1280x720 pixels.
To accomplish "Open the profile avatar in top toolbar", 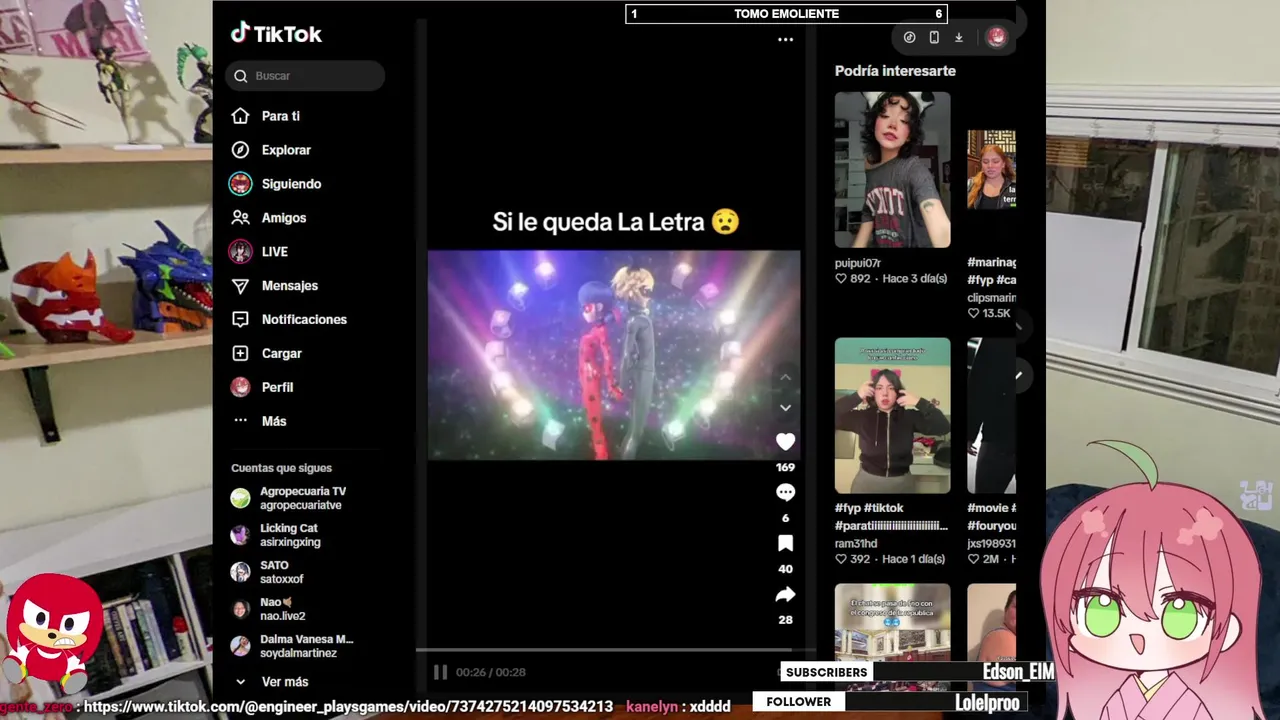I will pyautogui.click(x=996, y=37).
